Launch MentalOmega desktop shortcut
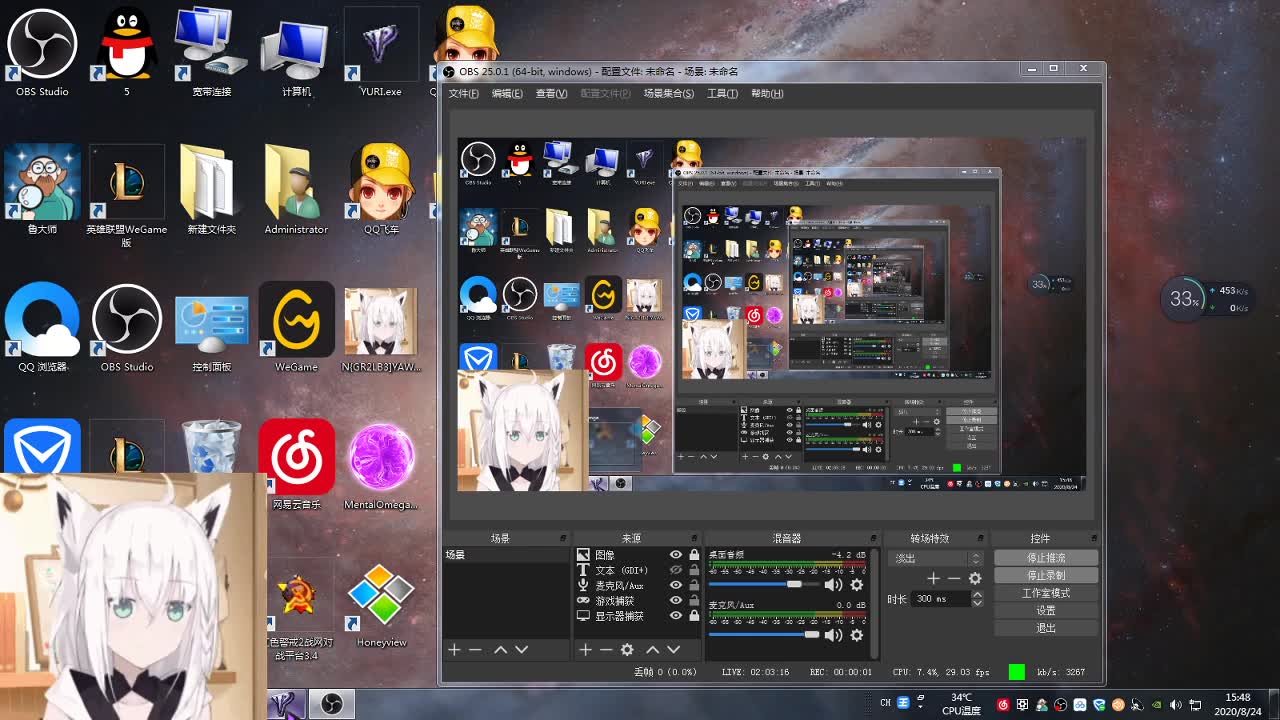 381,465
